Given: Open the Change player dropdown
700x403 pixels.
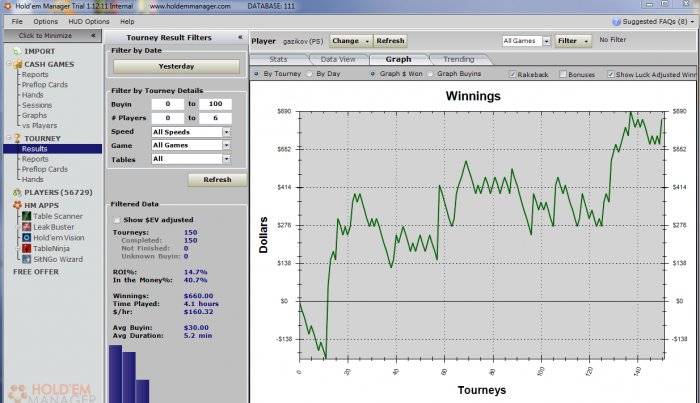Looking at the screenshot, I should (x=351, y=41).
